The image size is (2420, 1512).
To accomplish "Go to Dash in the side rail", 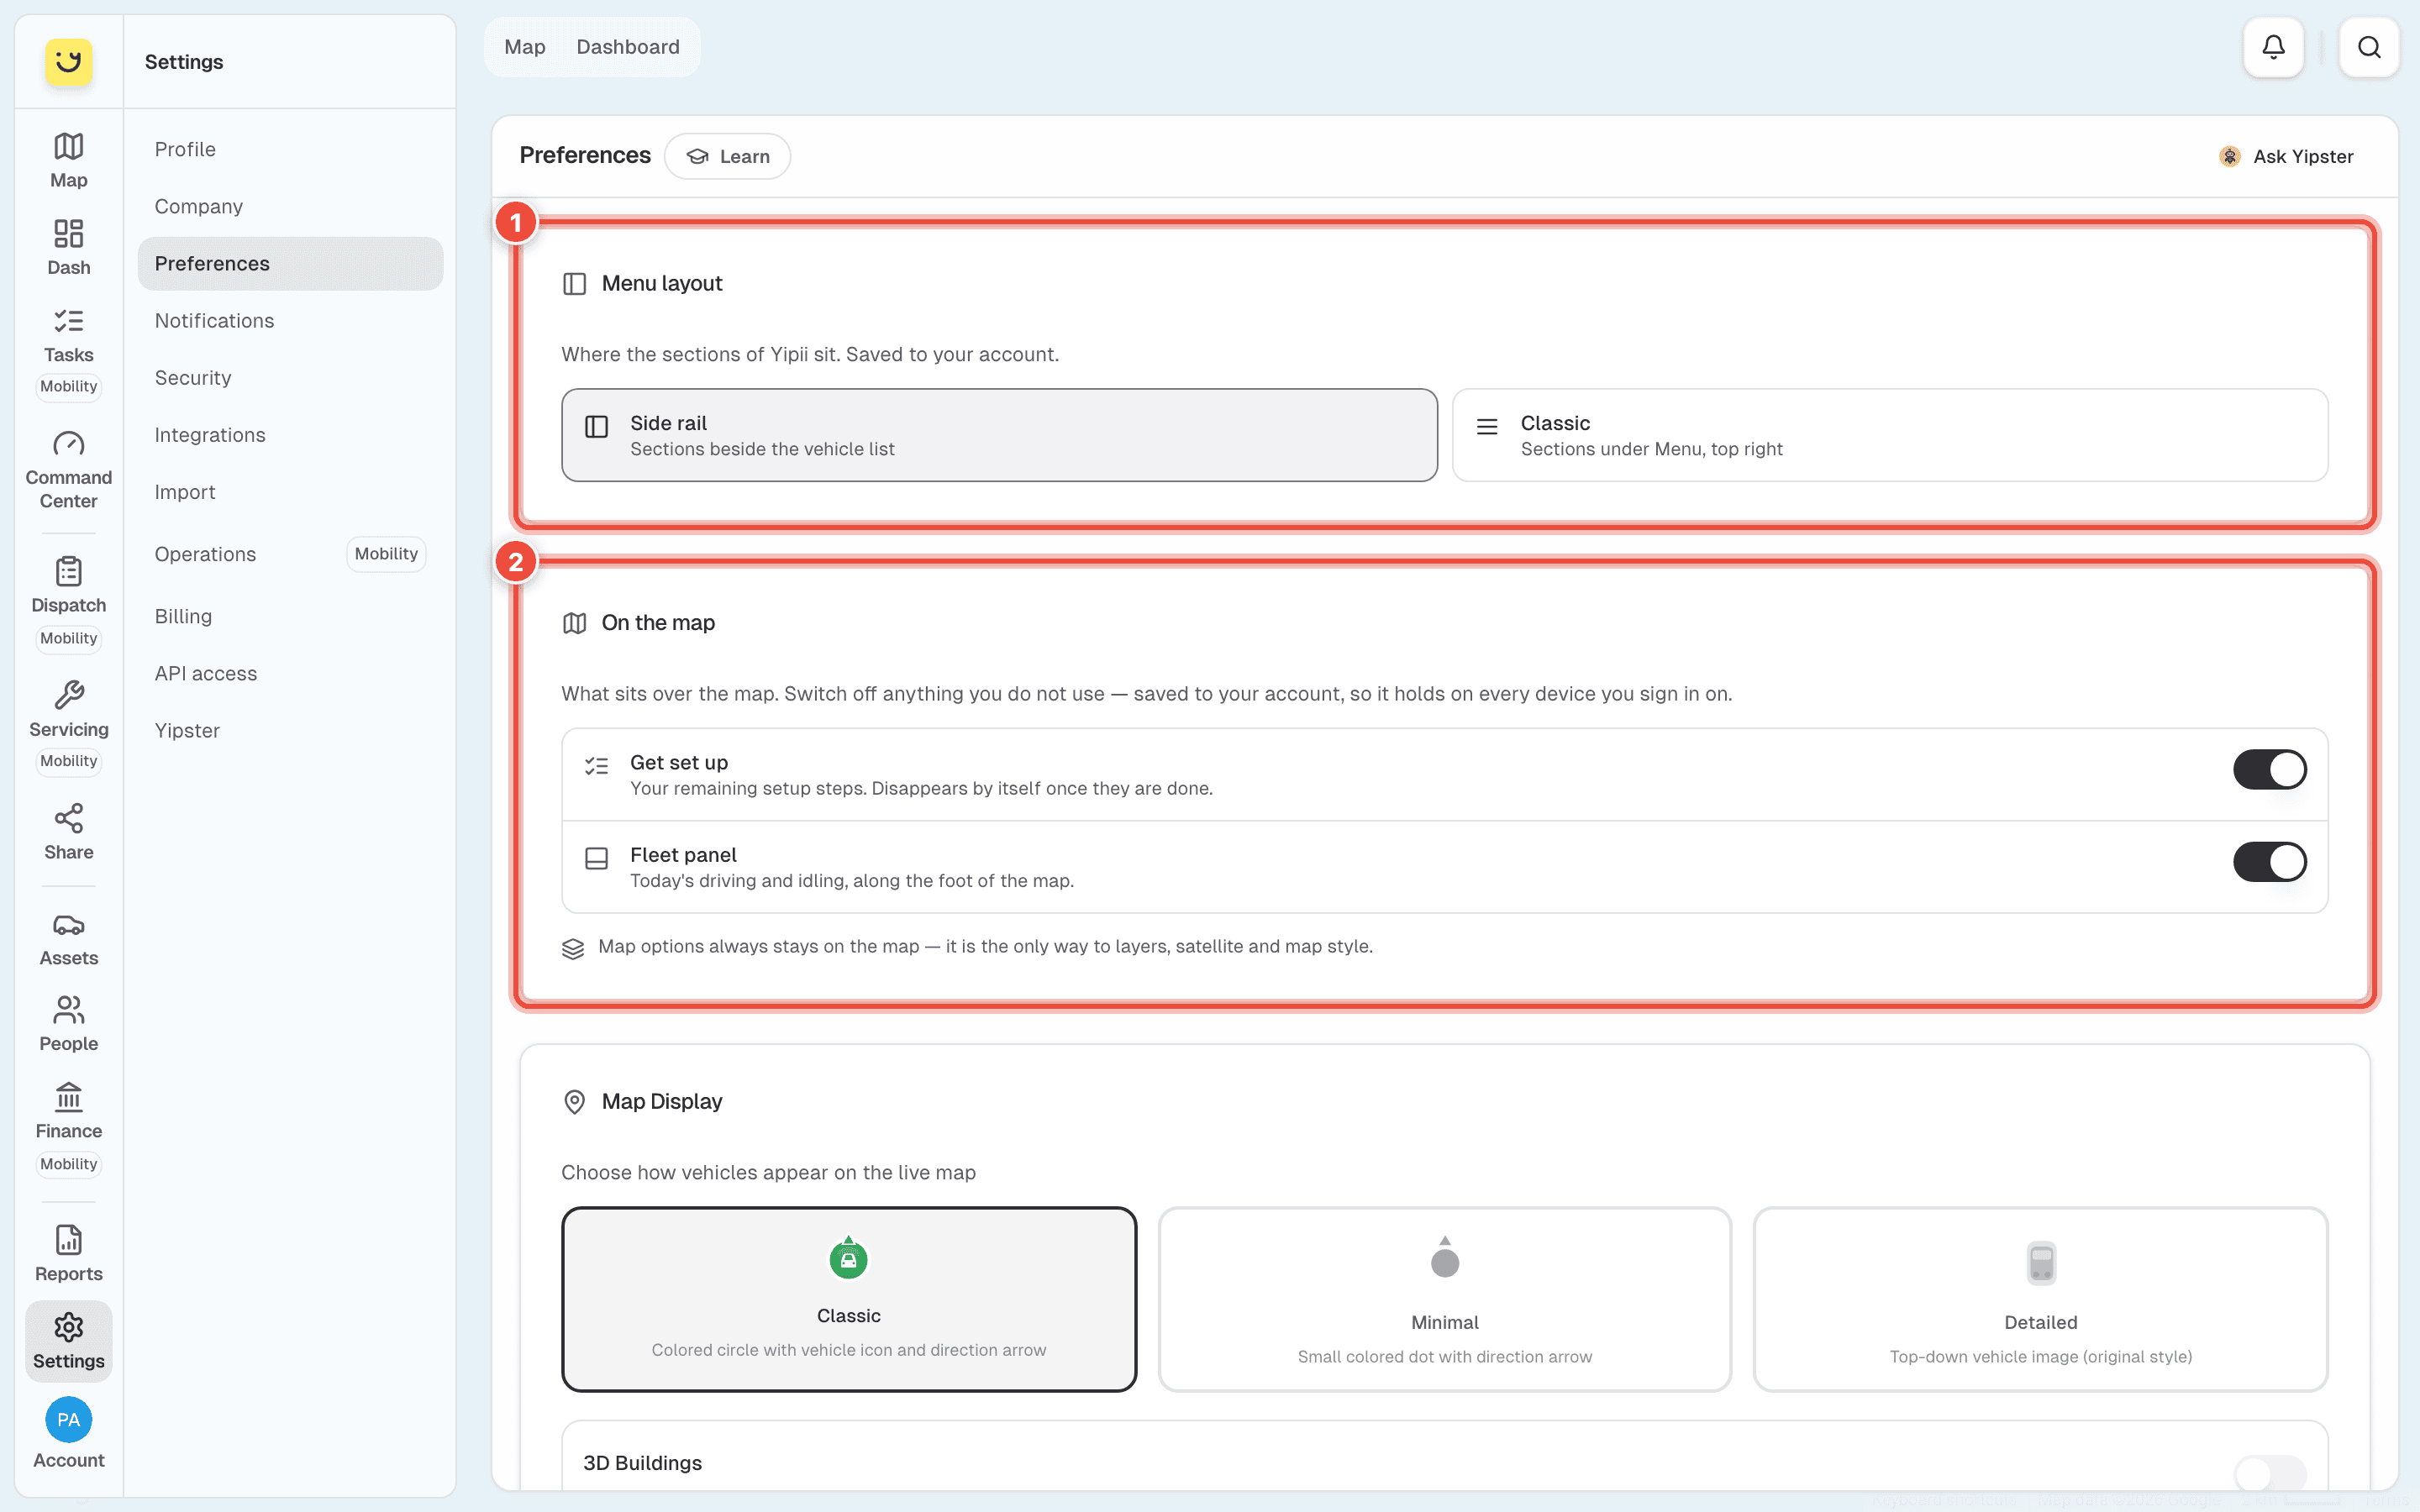I will click(68, 247).
